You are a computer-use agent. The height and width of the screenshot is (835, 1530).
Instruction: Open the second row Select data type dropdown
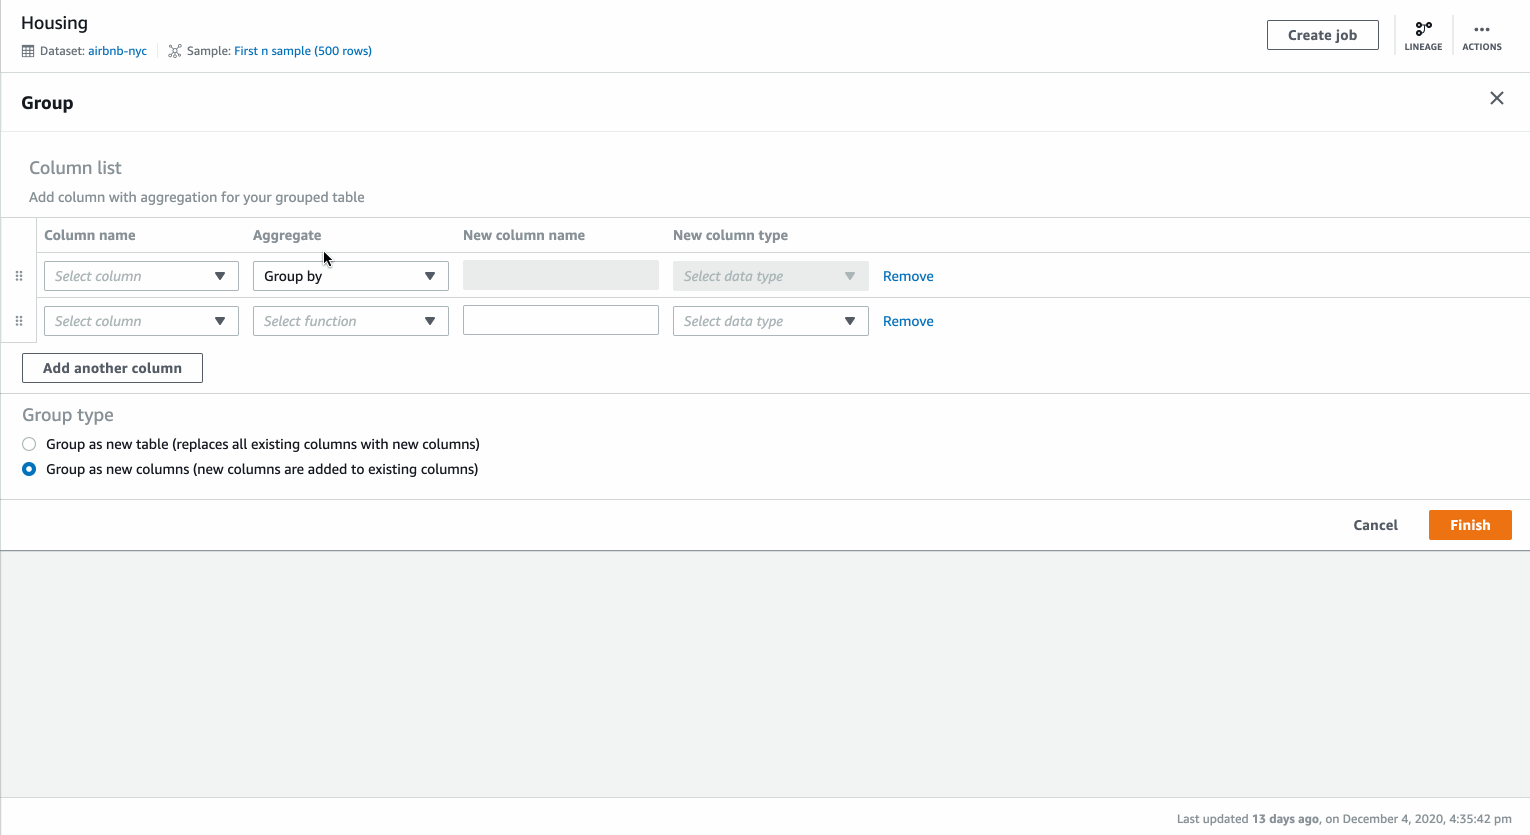point(770,321)
